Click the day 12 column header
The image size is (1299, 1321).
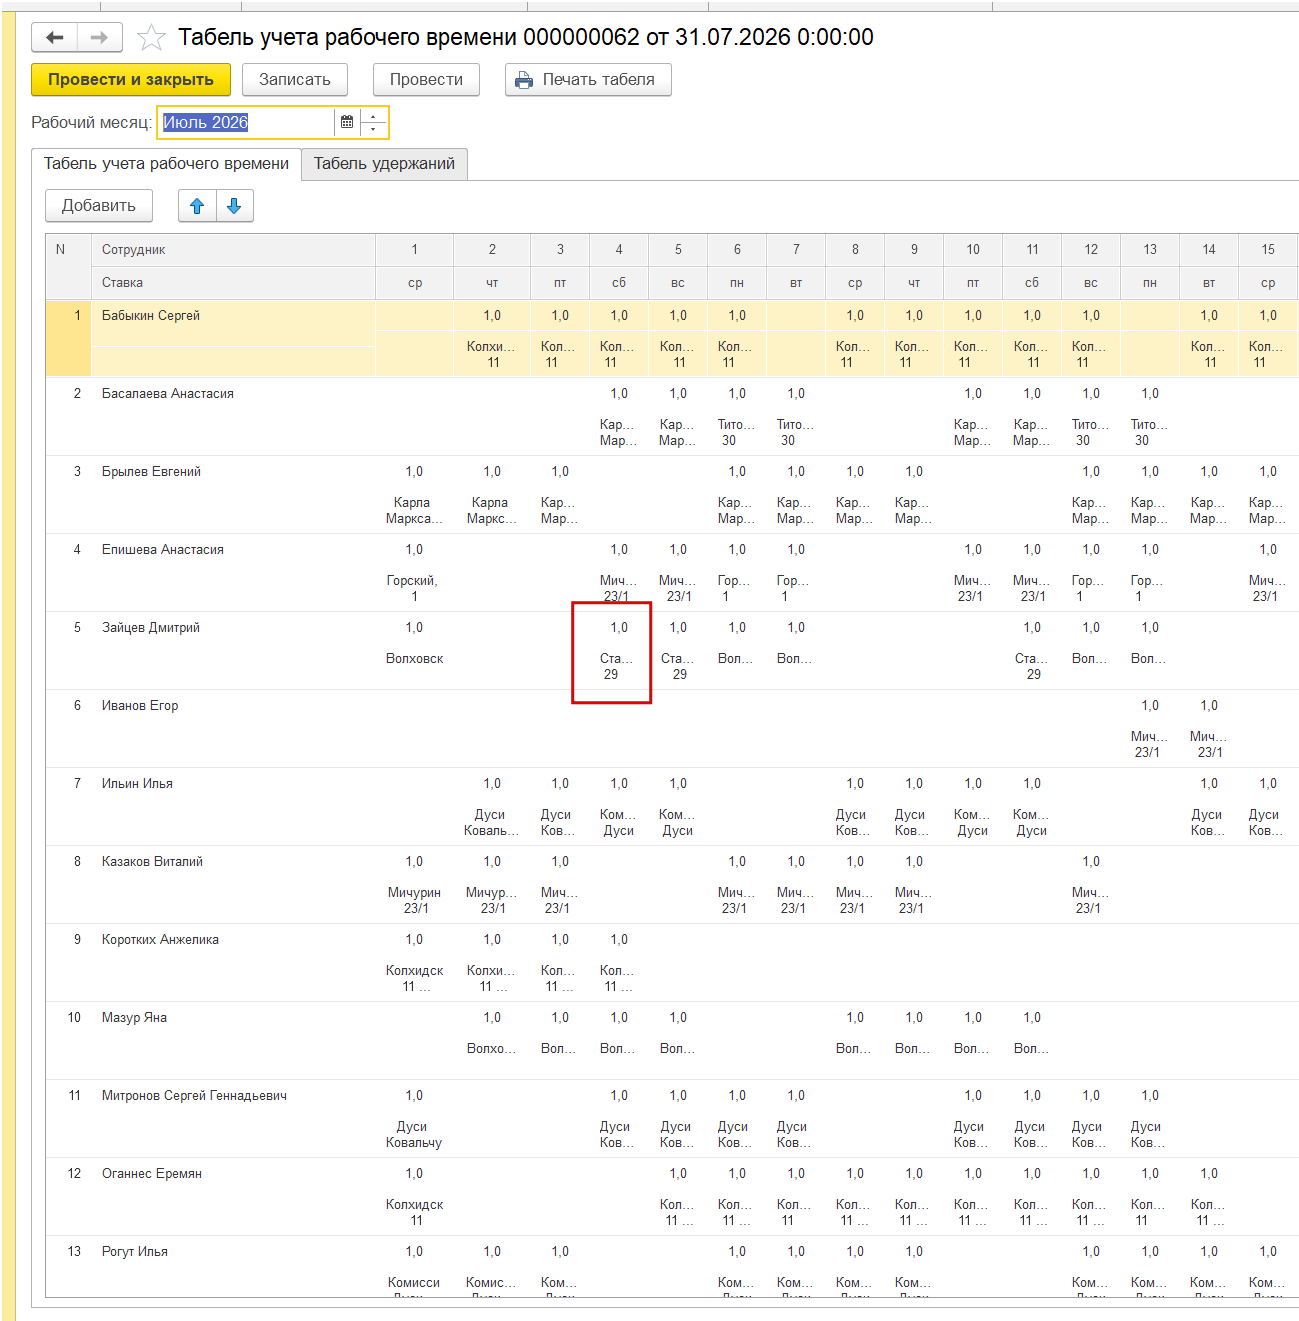1091,250
